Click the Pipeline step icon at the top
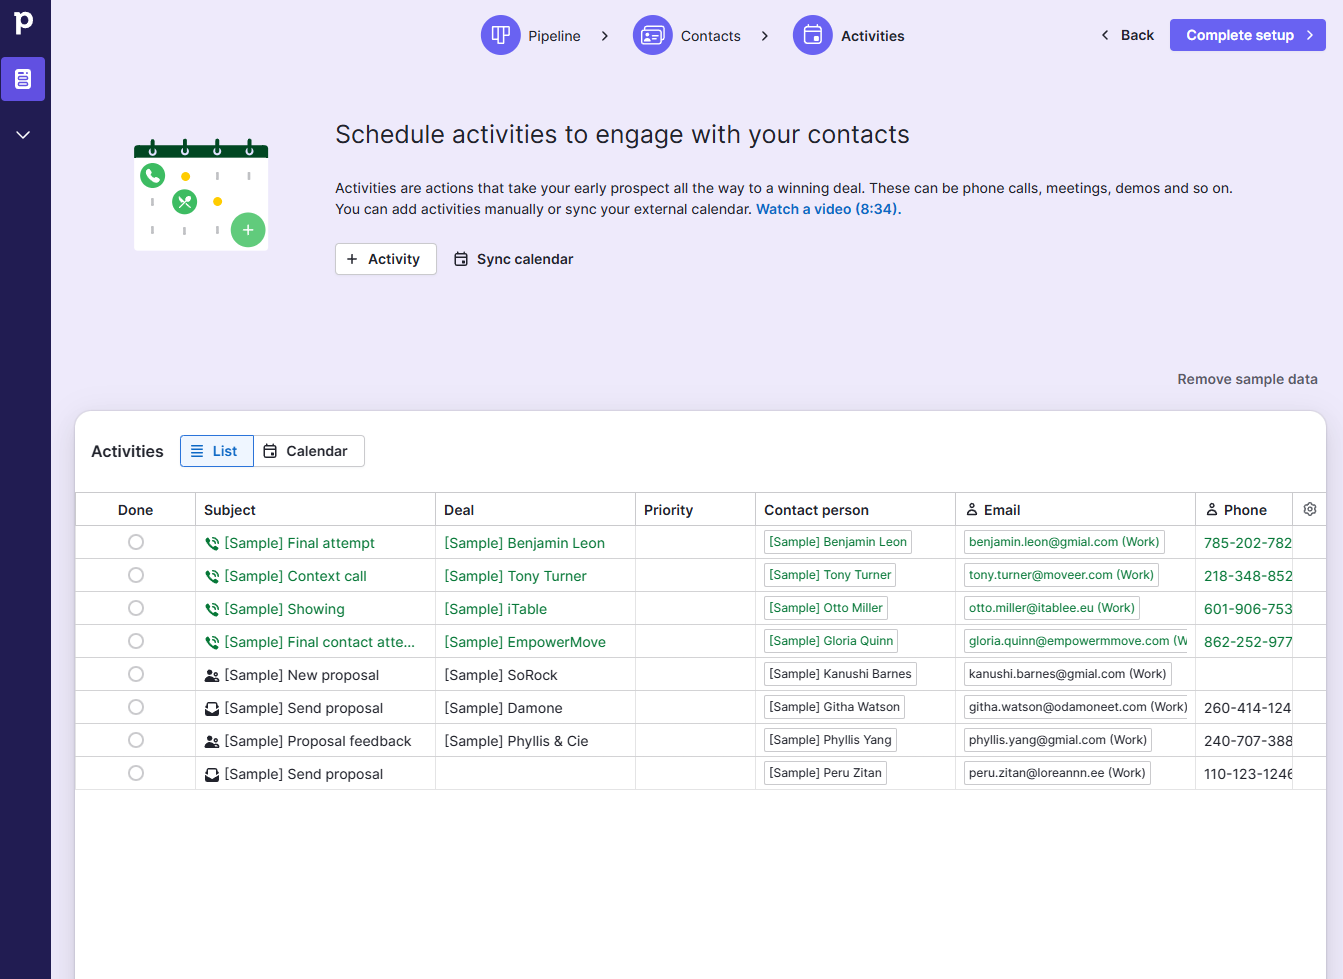This screenshot has width=1343, height=979. tap(500, 35)
